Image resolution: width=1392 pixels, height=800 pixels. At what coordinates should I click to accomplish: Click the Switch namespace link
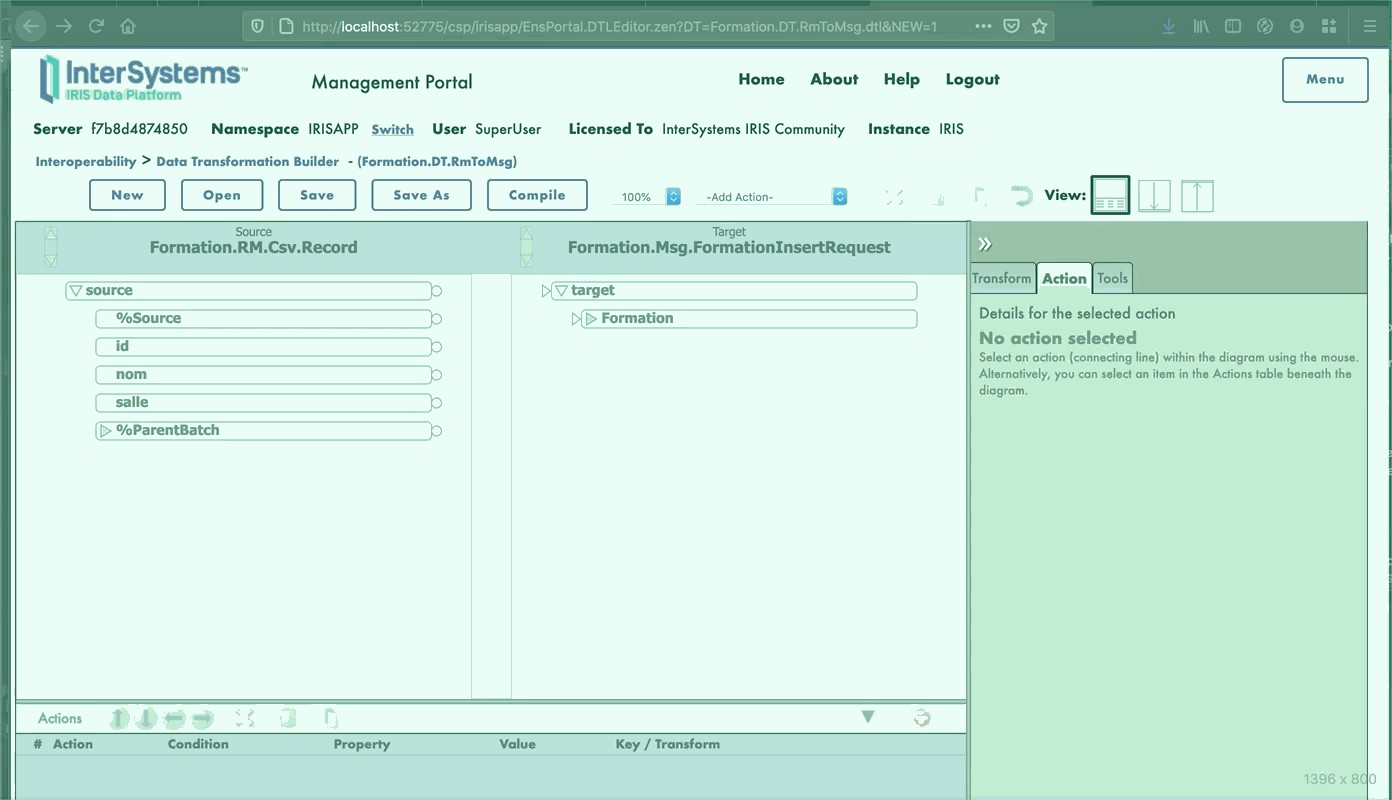392,130
